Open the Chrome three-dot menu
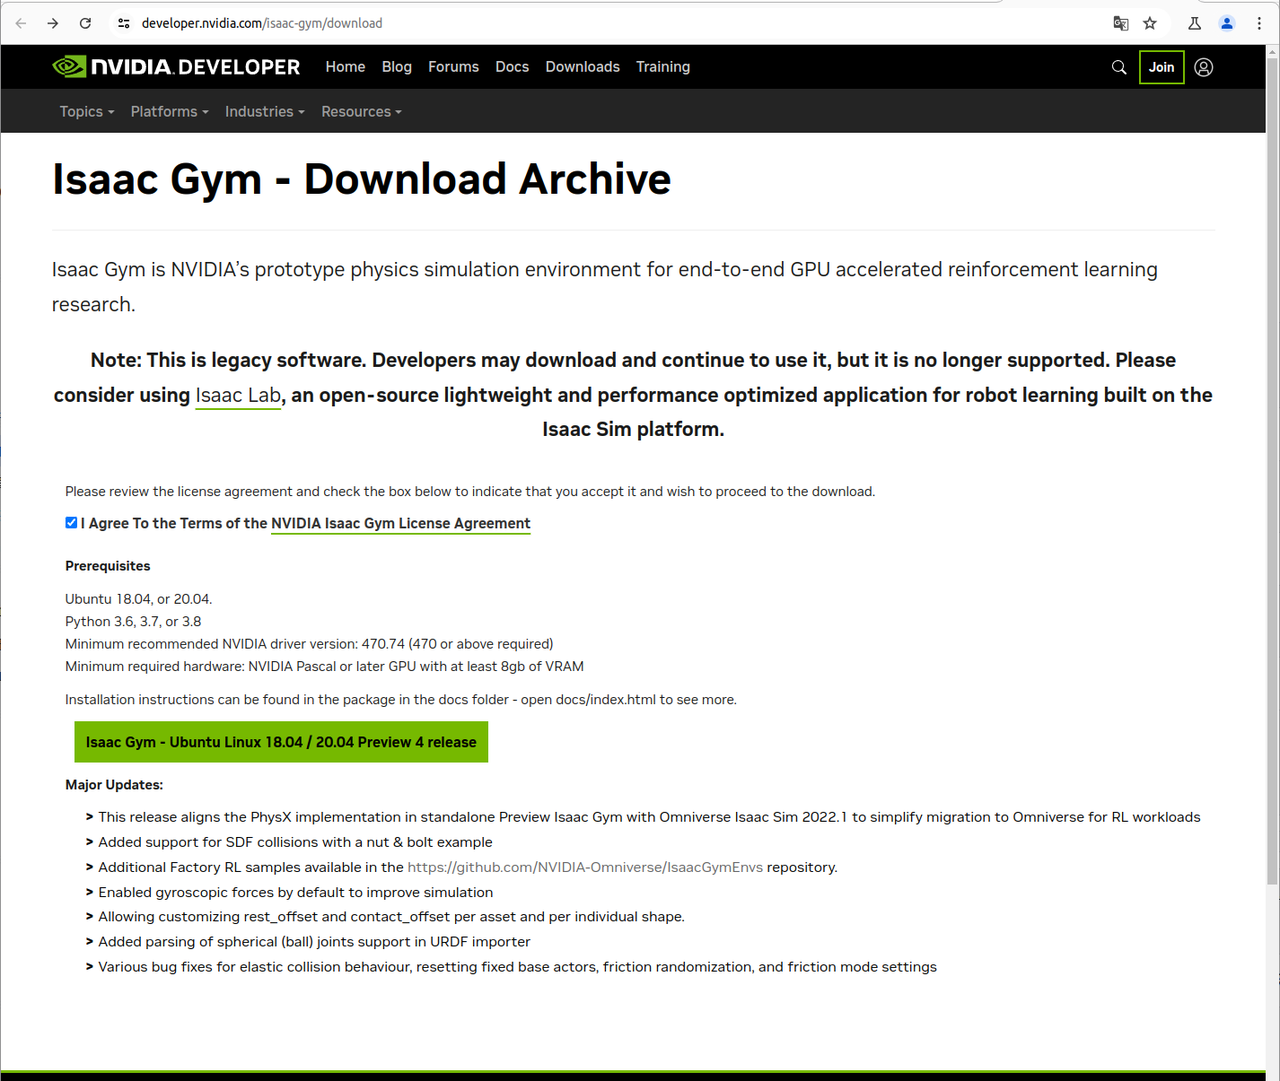 [x=1259, y=23]
